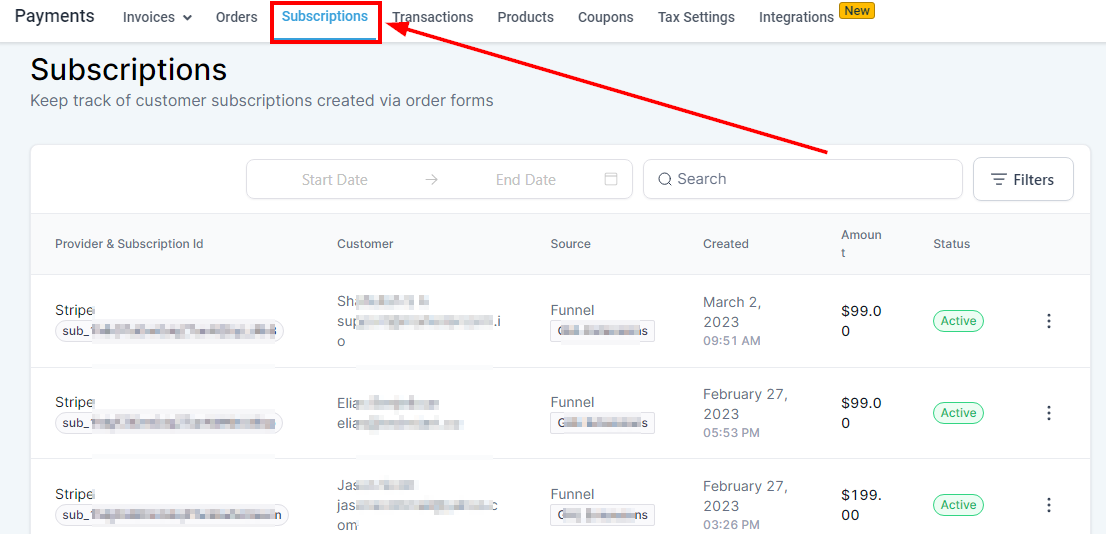Select the Coupons tab
This screenshot has width=1106, height=534.
click(x=605, y=18)
